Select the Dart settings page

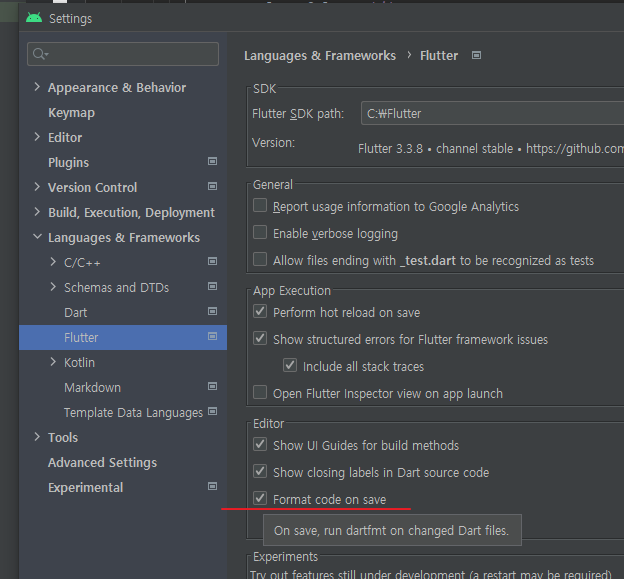(x=76, y=312)
